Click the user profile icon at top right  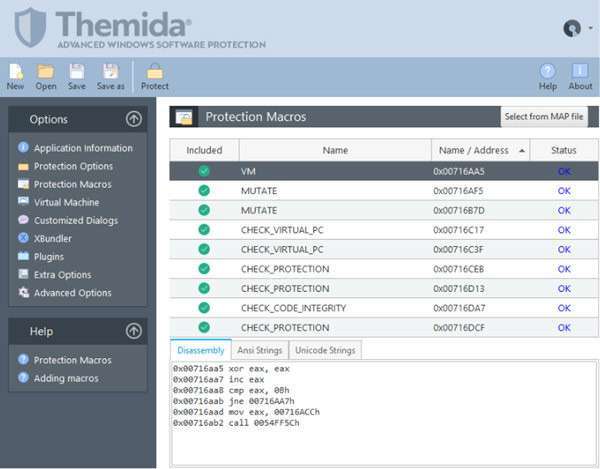(x=572, y=28)
